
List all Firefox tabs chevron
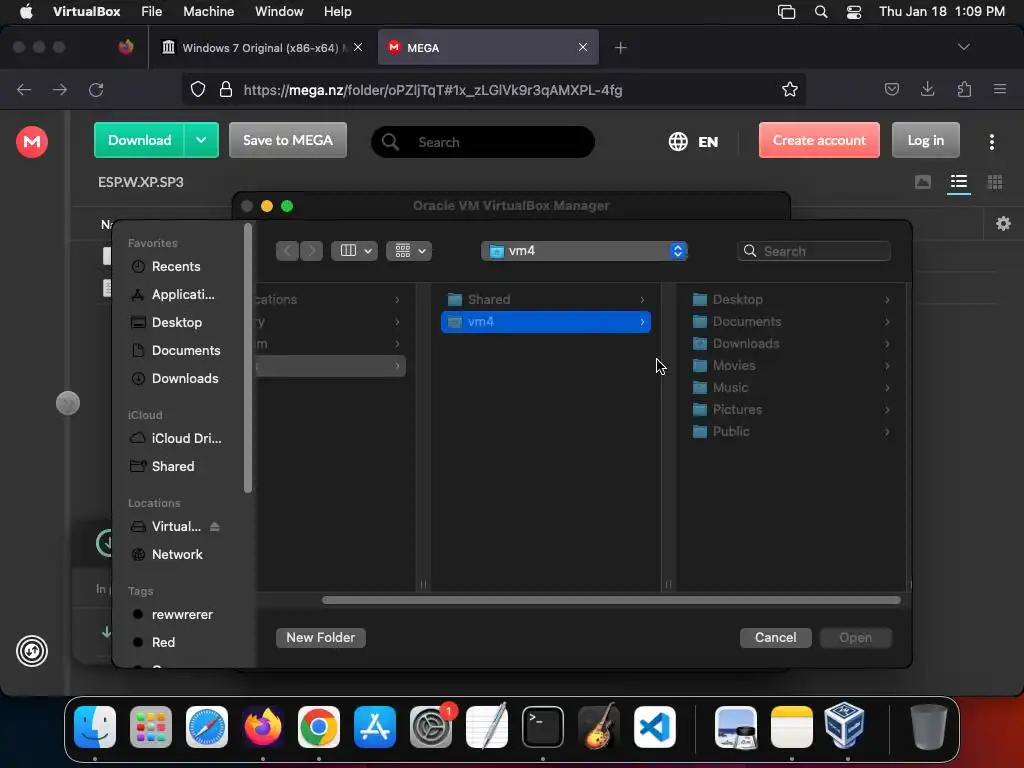[x=963, y=47]
